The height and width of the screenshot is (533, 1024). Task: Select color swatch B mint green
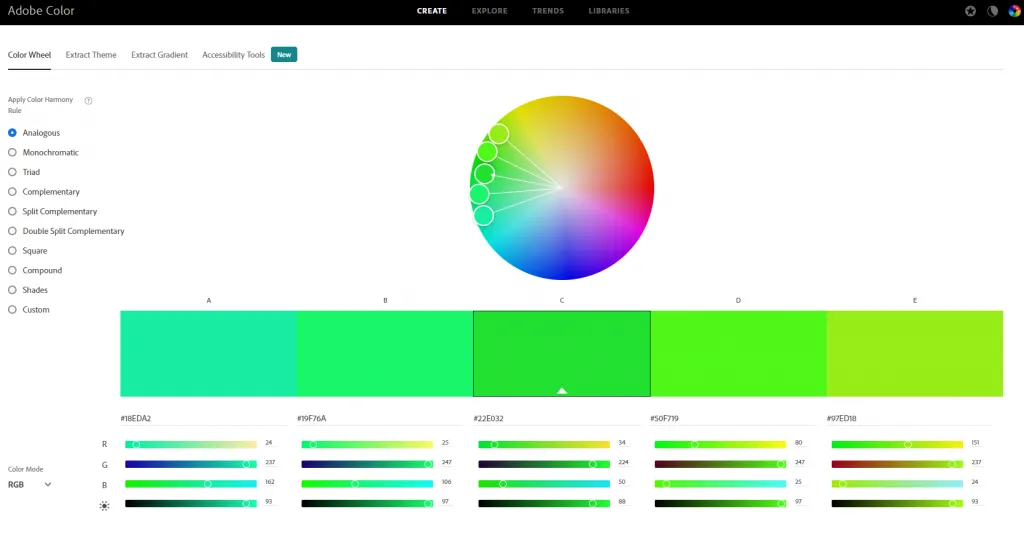[x=385, y=353]
